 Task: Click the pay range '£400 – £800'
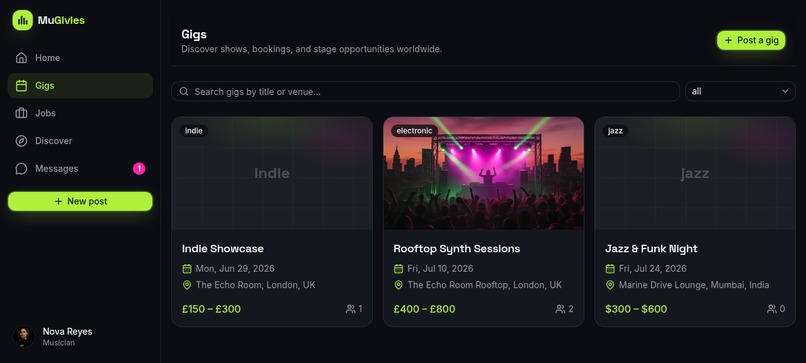point(425,309)
